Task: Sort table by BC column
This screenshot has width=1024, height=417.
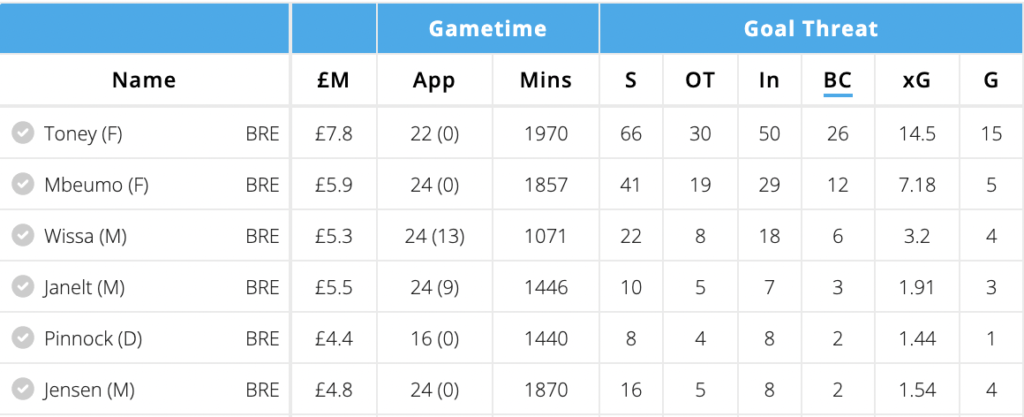Action: (837, 80)
